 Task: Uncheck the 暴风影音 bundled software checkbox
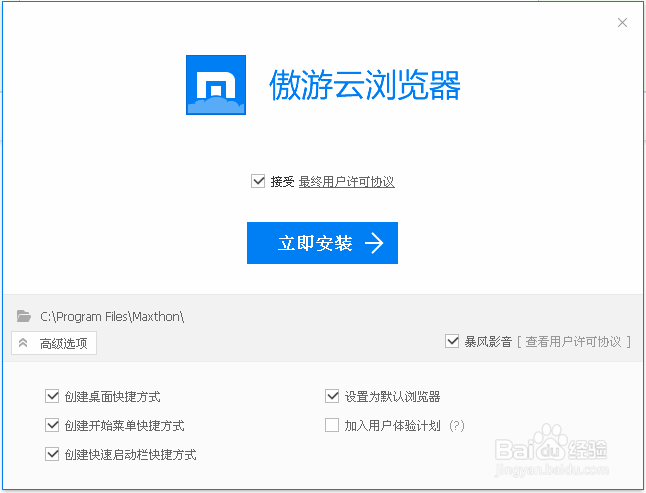click(452, 341)
